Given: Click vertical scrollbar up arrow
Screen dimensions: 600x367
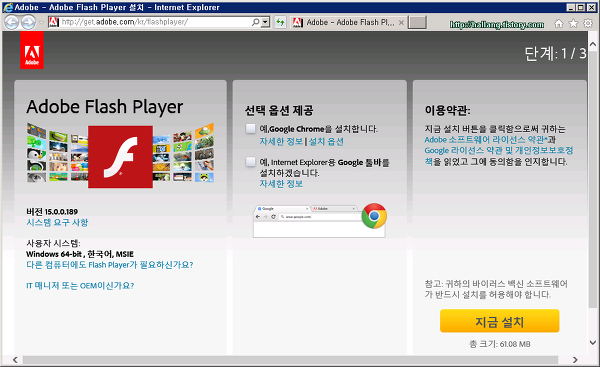Looking at the screenshot, I should click(x=593, y=44).
